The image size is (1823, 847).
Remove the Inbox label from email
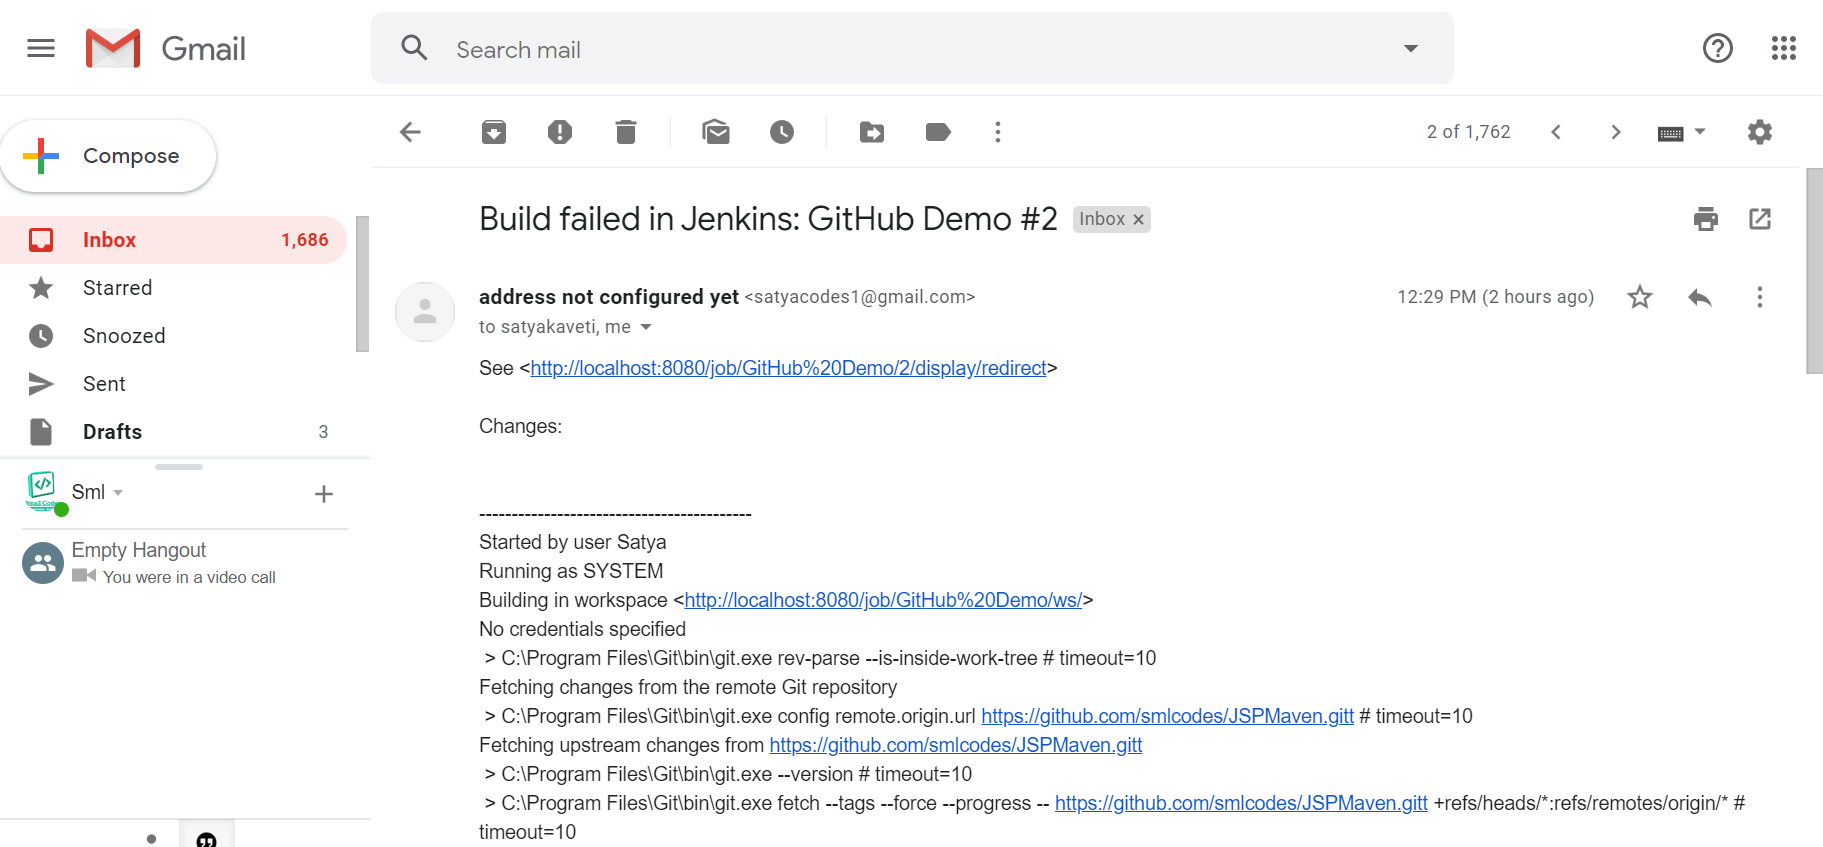pyautogui.click(x=1138, y=220)
